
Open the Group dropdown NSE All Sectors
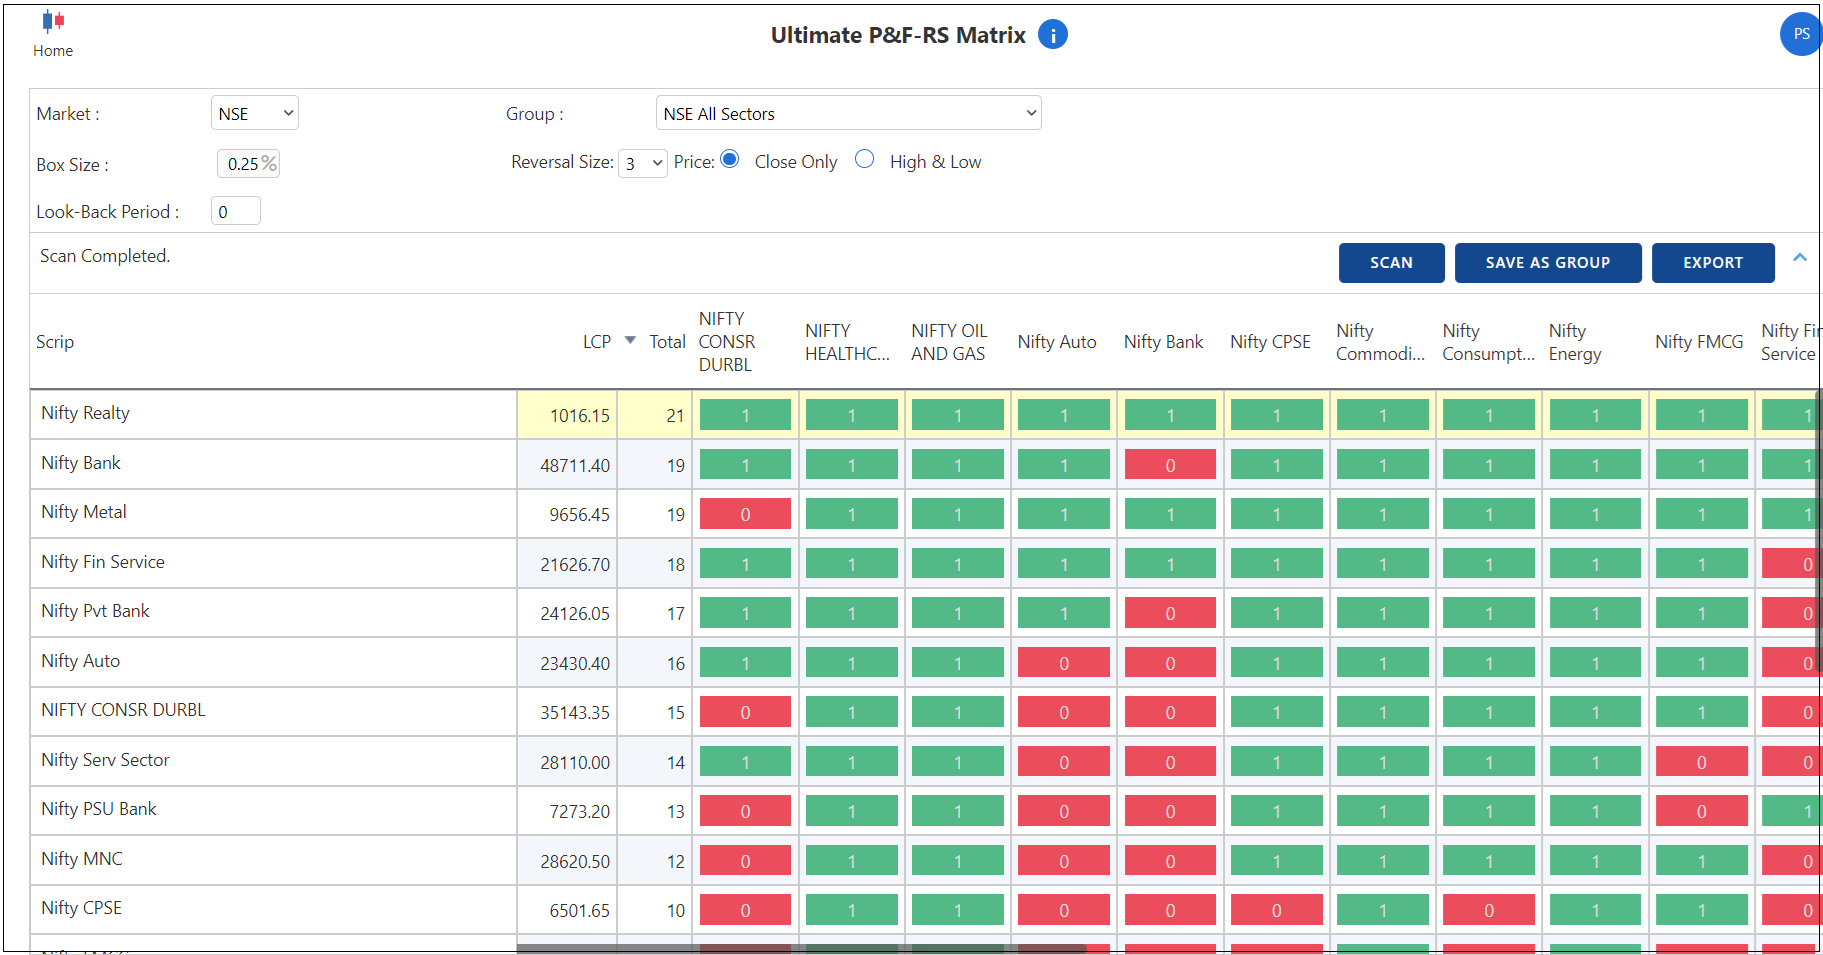coord(848,113)
